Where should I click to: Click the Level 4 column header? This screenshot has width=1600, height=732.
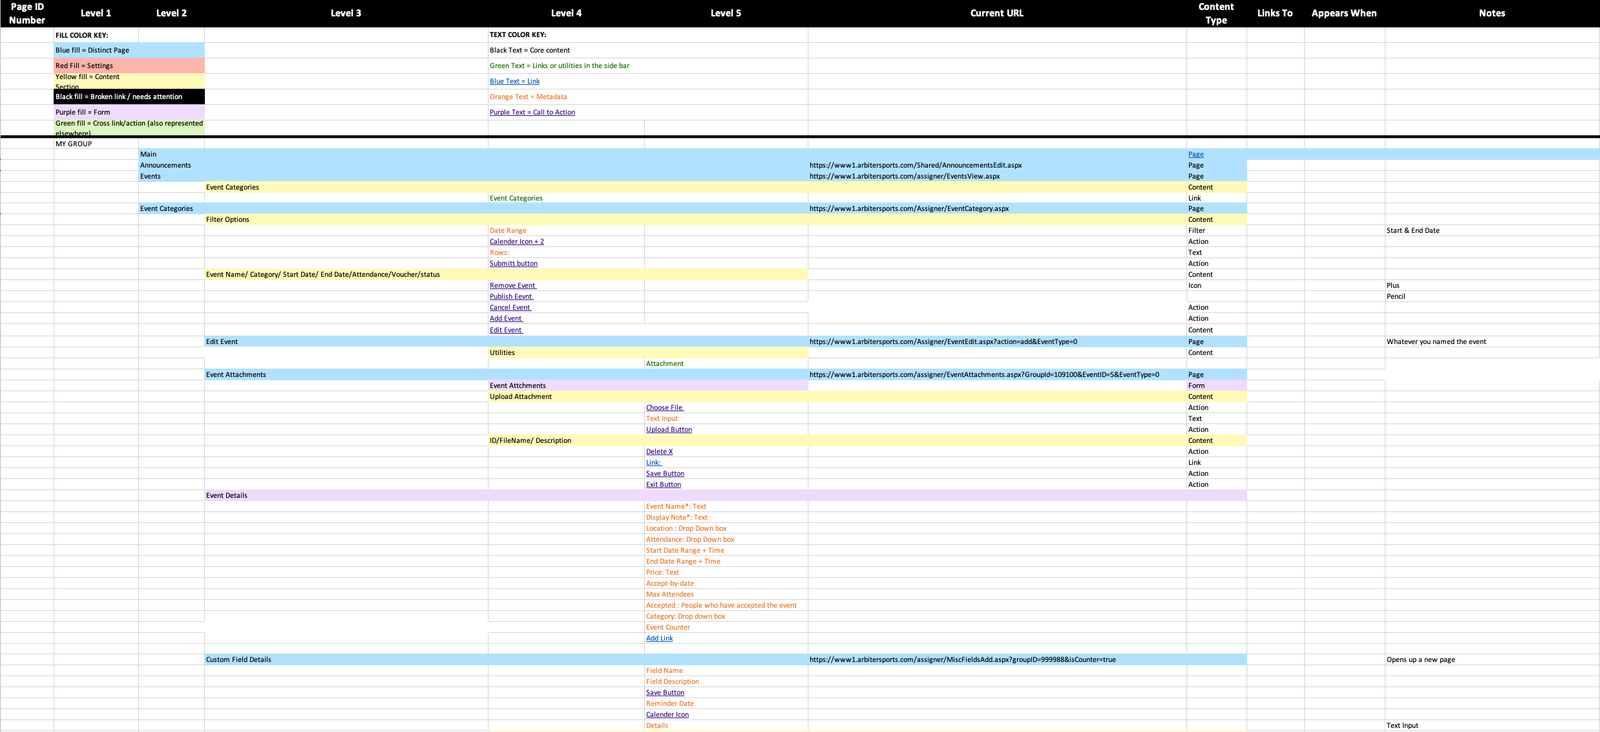pos(566,13)
